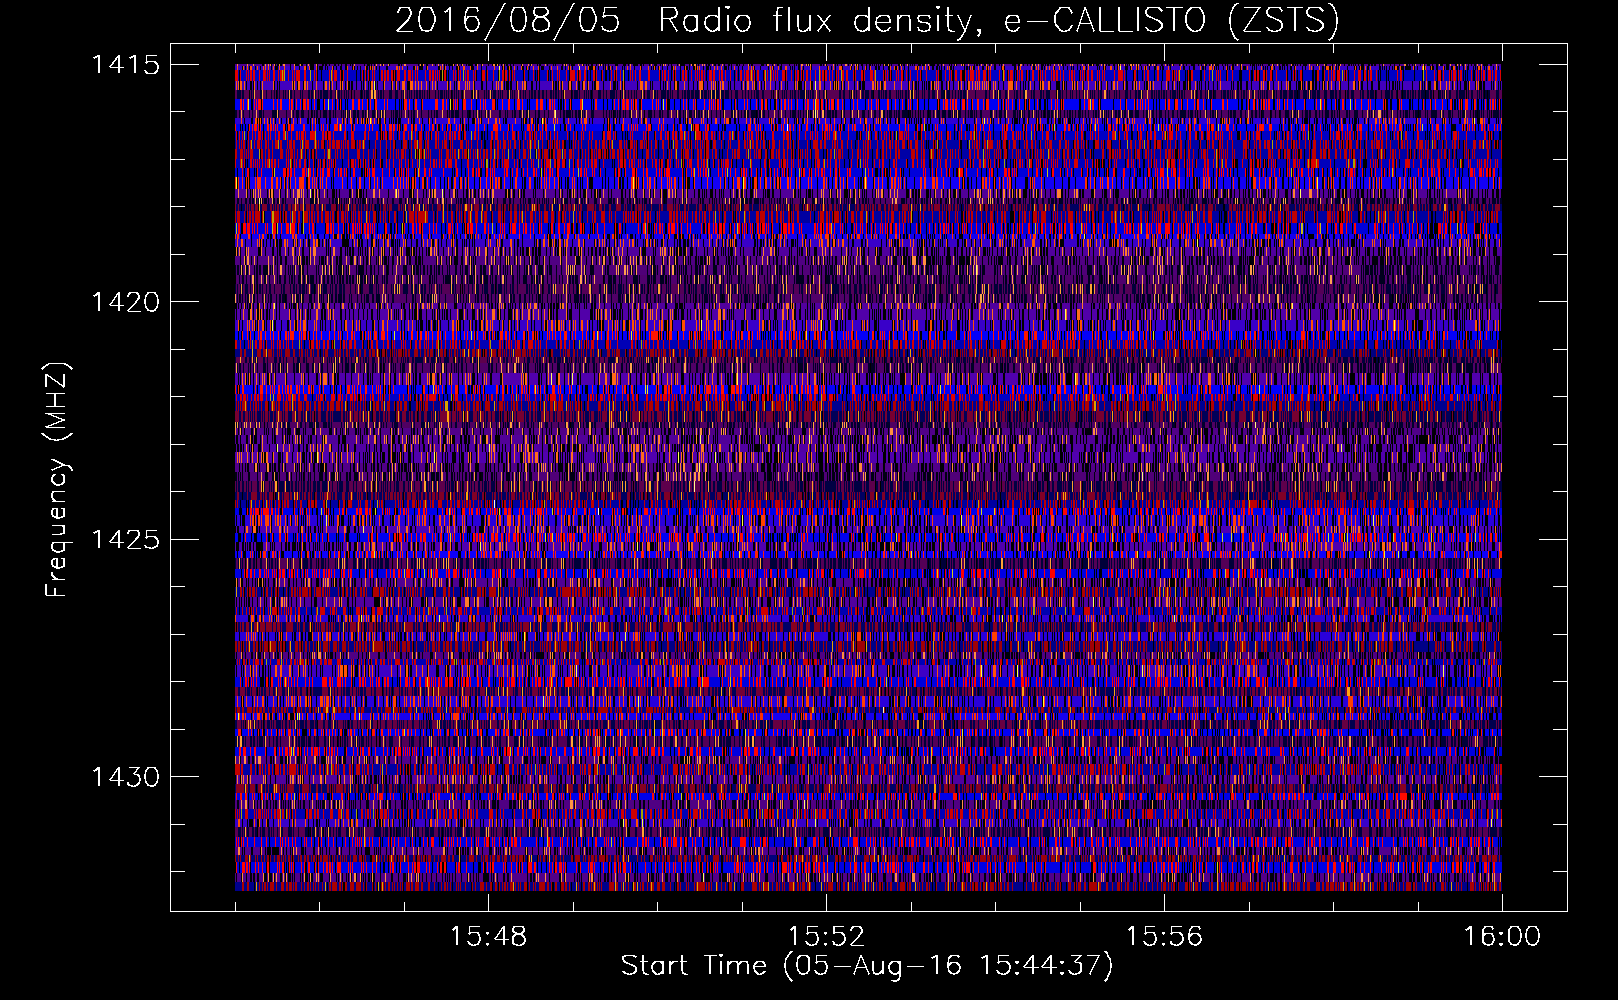Click the 15:48 time tick label
Screen dimensions: 1618x1000
point(488,937)
